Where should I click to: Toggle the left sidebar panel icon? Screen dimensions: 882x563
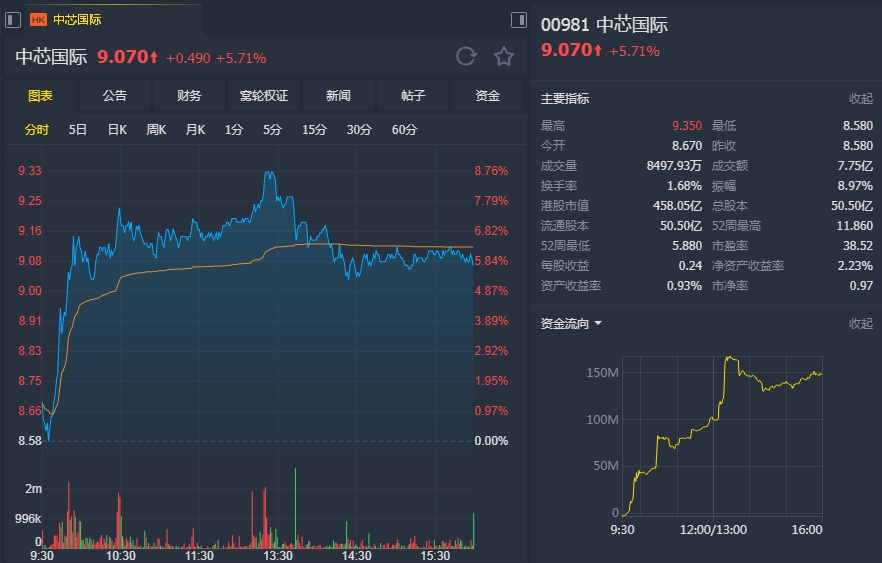(x=13, y=19)
